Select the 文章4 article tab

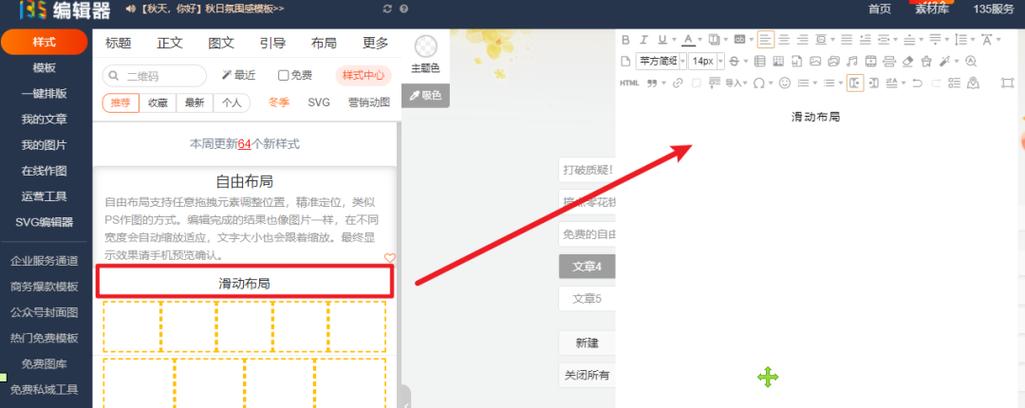[587, 267]
